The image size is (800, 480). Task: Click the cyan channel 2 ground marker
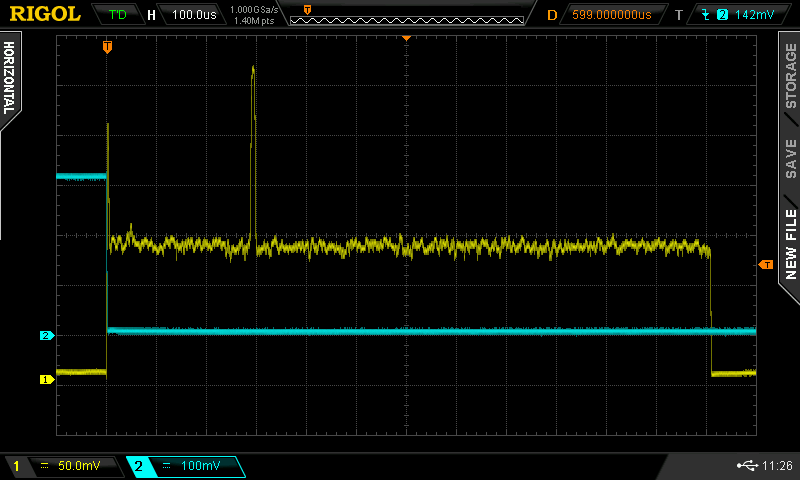tap(46, 335)
